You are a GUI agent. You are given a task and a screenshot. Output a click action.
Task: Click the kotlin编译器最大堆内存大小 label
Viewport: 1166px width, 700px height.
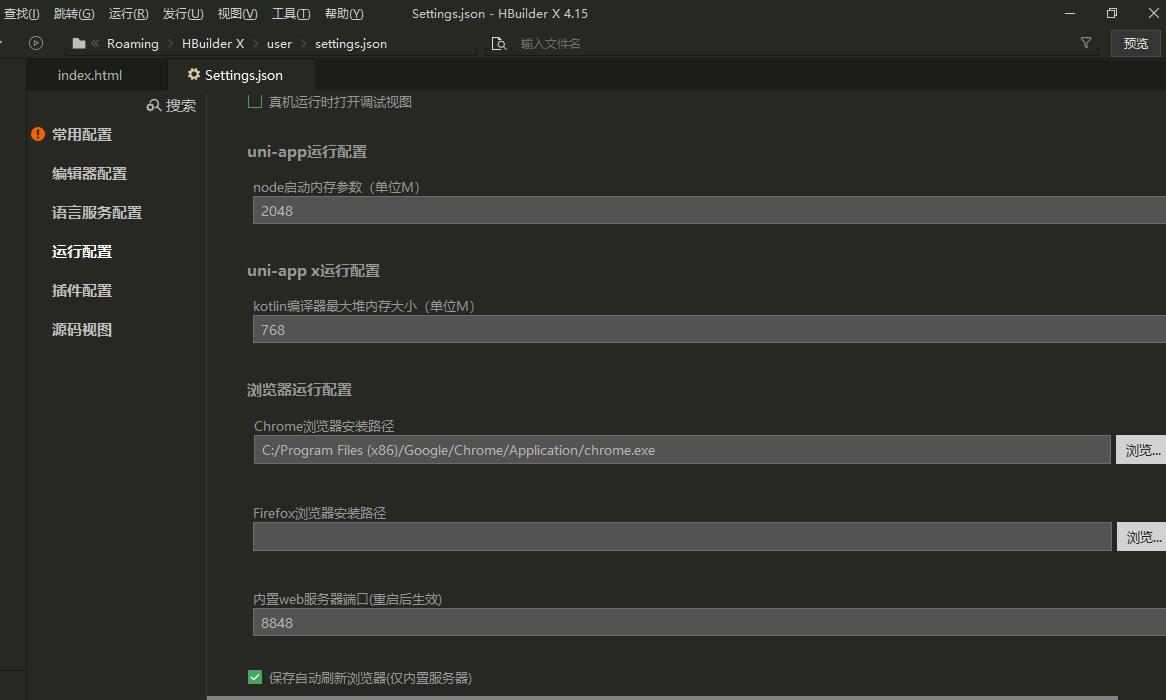coord(364,306)
